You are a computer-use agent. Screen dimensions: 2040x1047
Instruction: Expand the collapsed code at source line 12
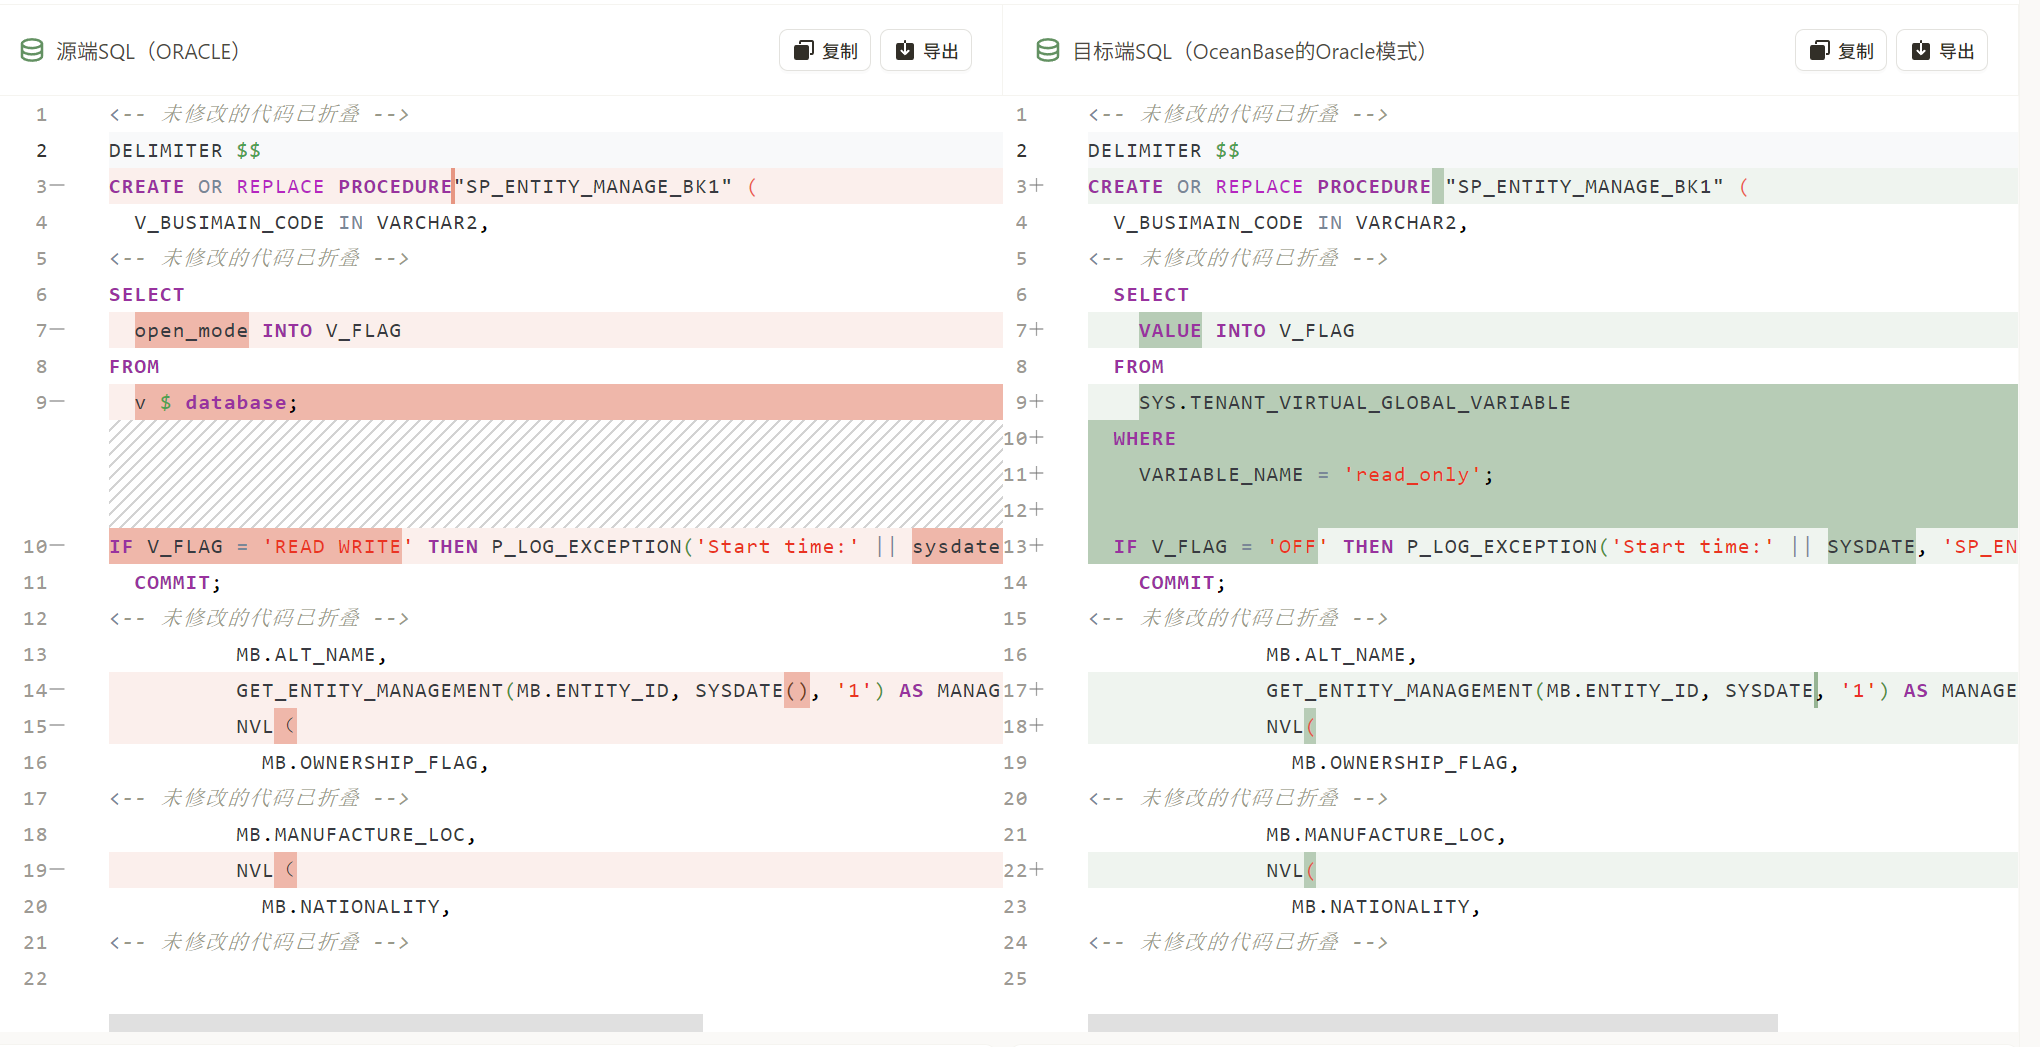coord(259,618)
